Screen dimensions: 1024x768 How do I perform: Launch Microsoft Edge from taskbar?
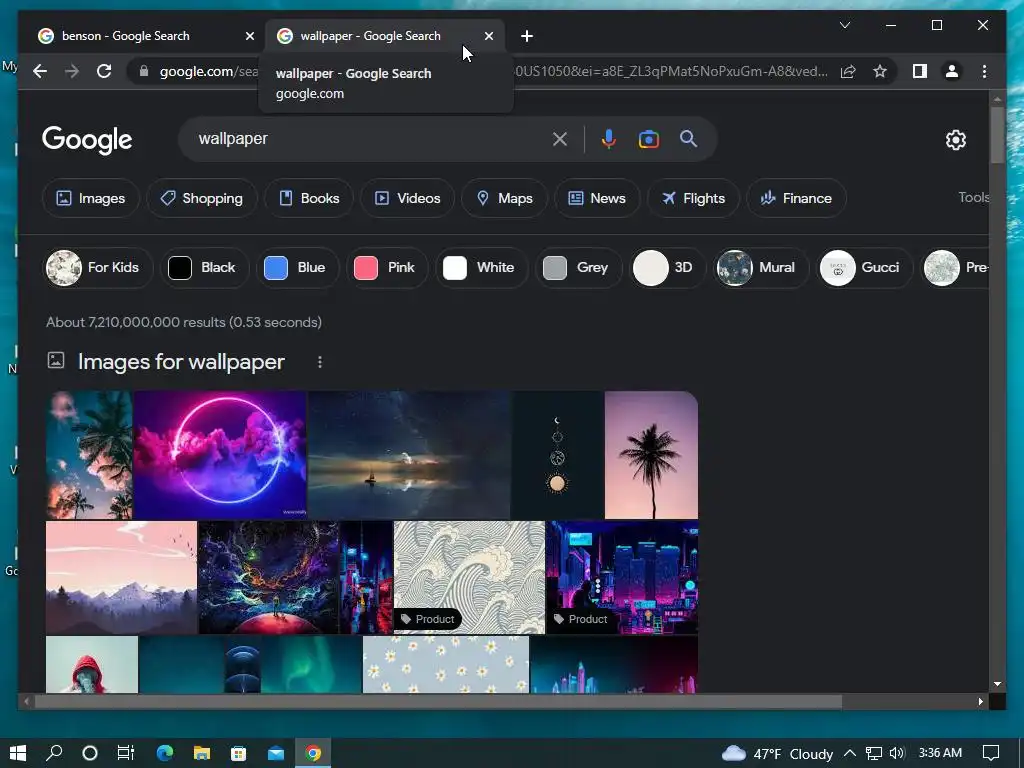[165, 753]
